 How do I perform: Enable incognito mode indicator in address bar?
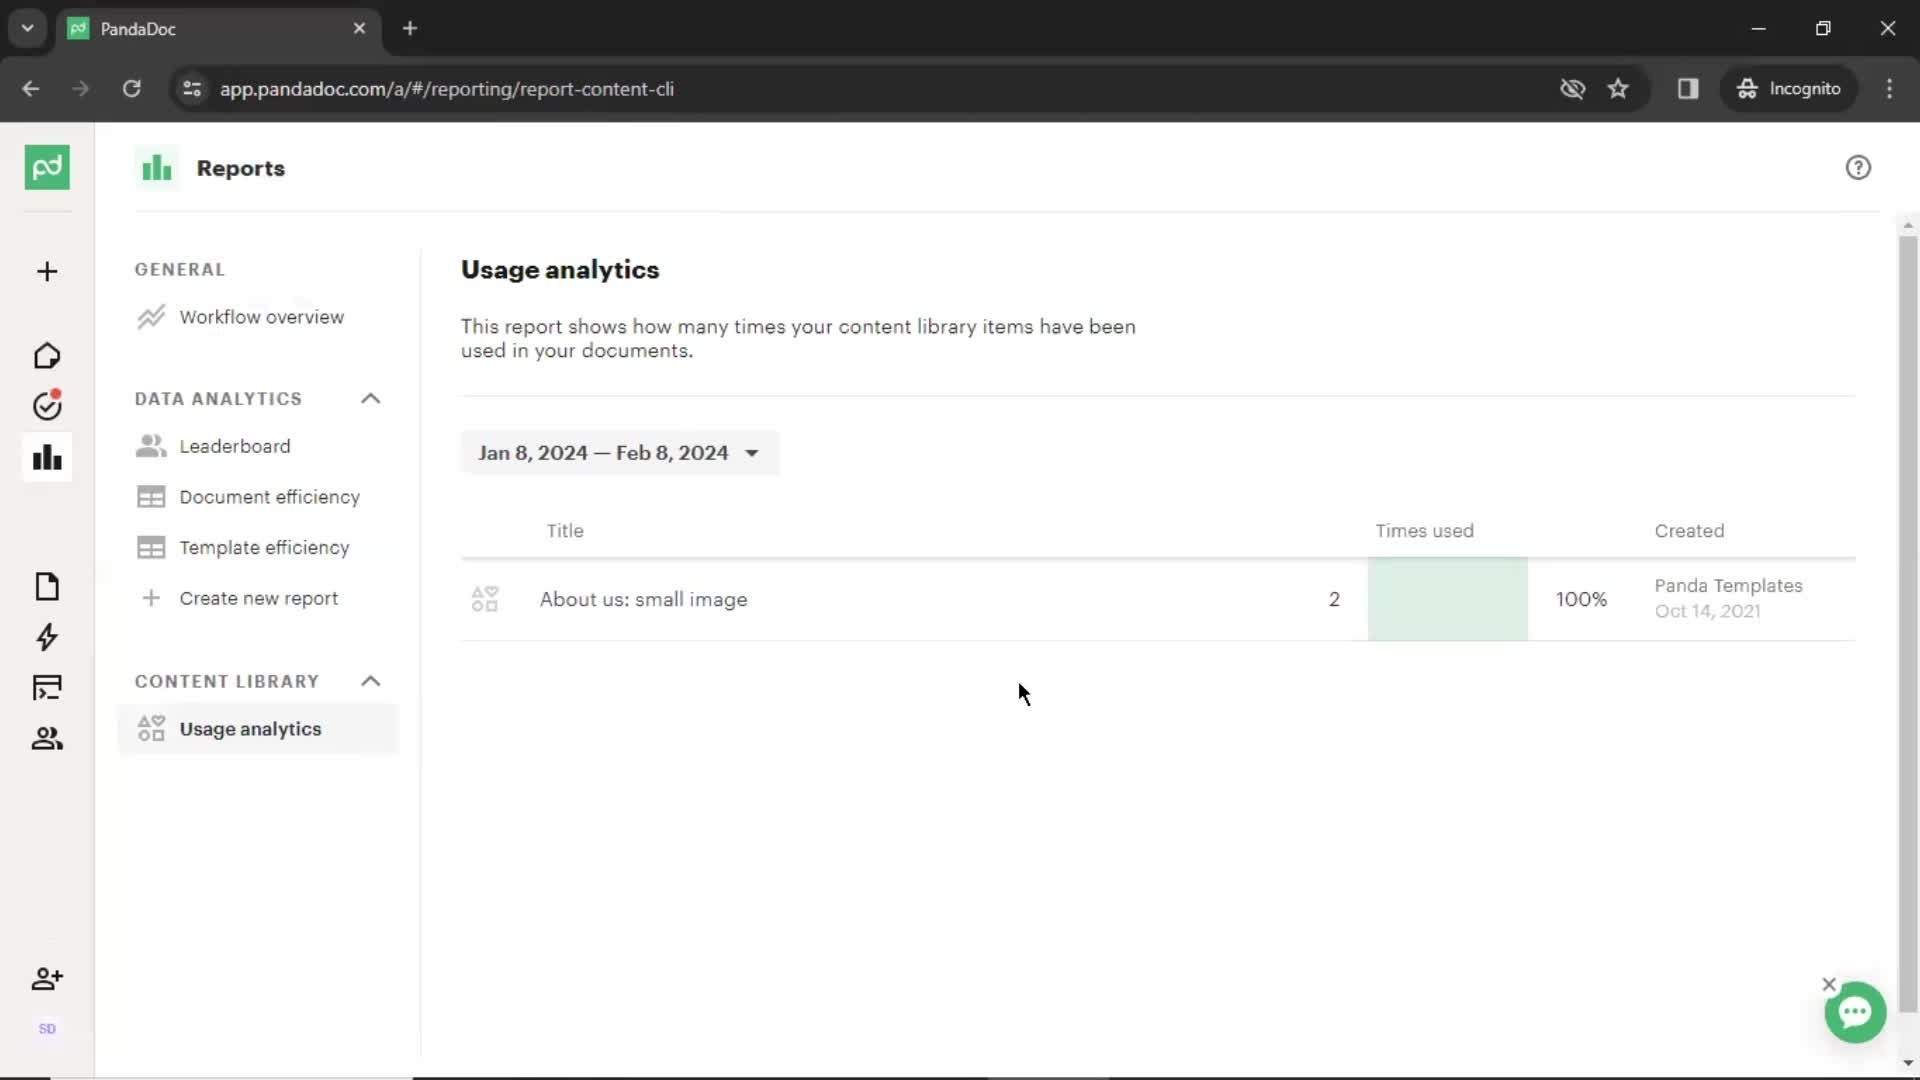1789,88
